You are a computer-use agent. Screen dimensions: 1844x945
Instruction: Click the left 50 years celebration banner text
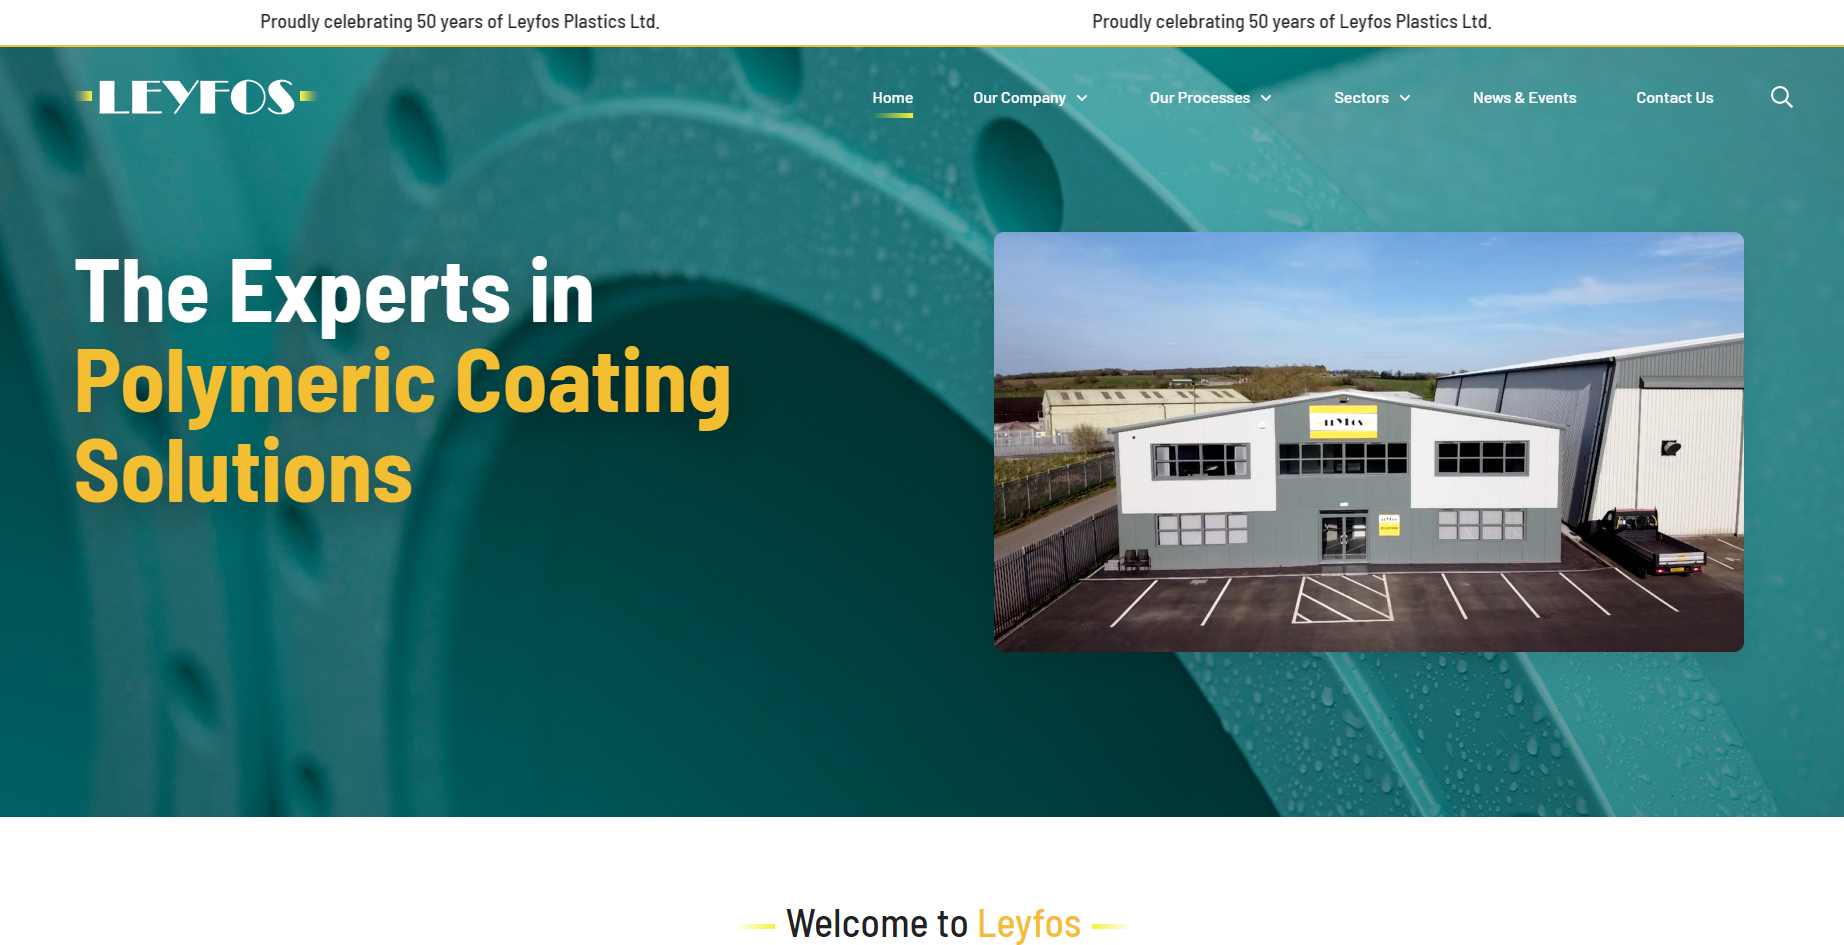point(459,22)
